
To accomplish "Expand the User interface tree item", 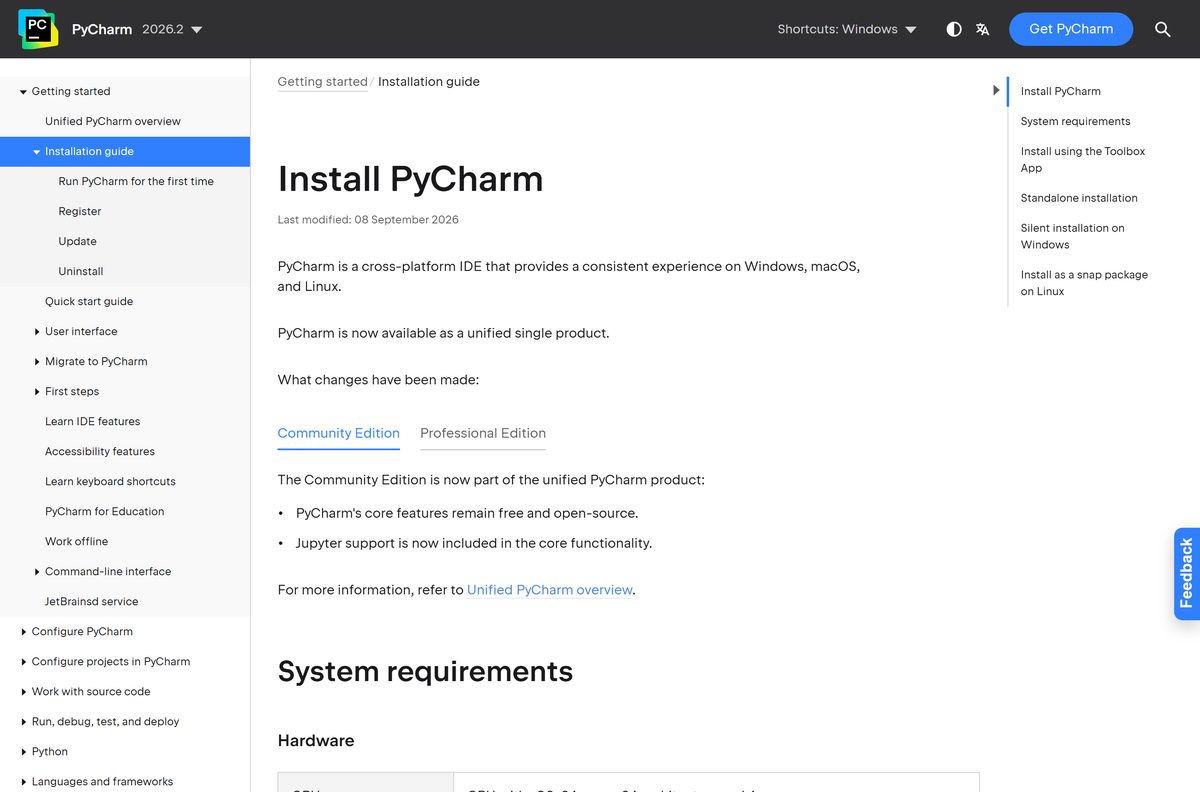I will (37, 331).
